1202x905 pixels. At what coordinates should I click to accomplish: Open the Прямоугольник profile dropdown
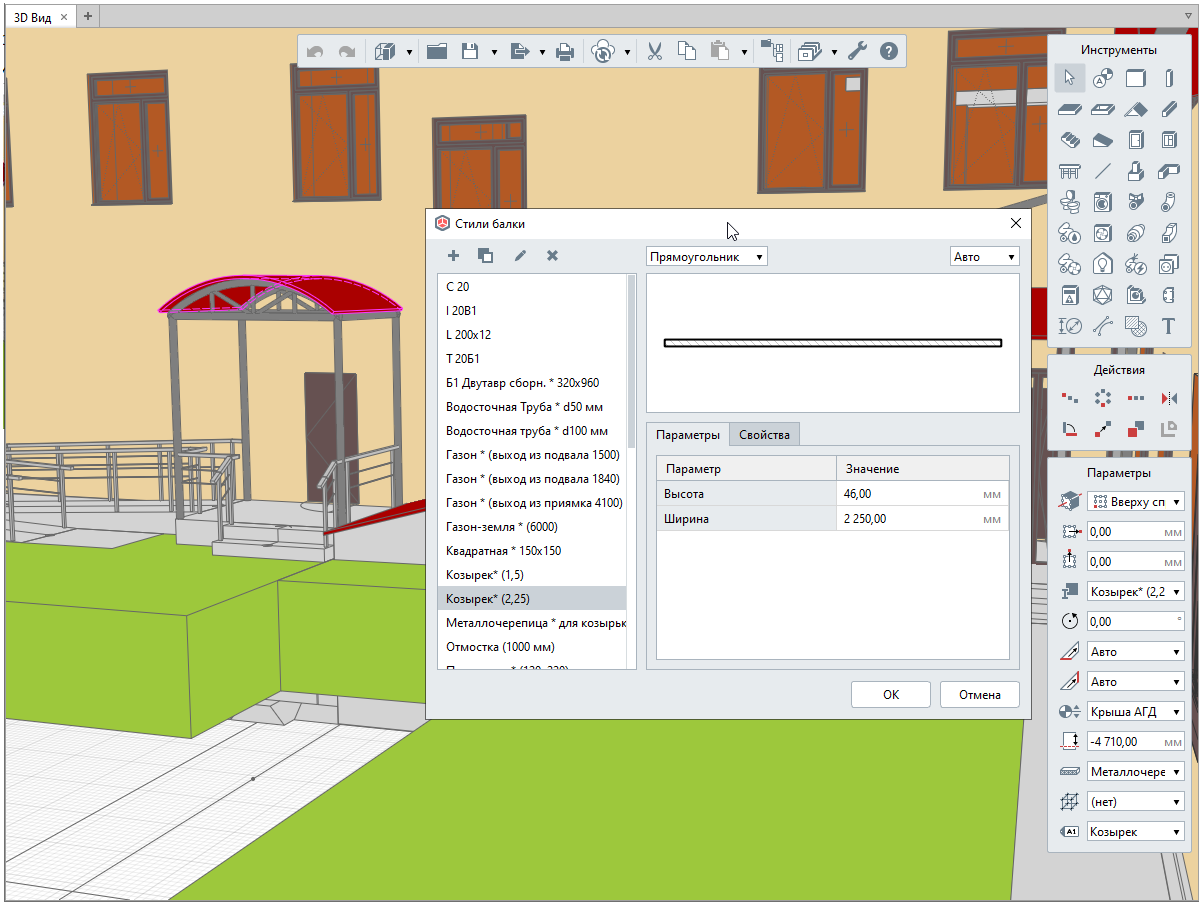[707, 257]
